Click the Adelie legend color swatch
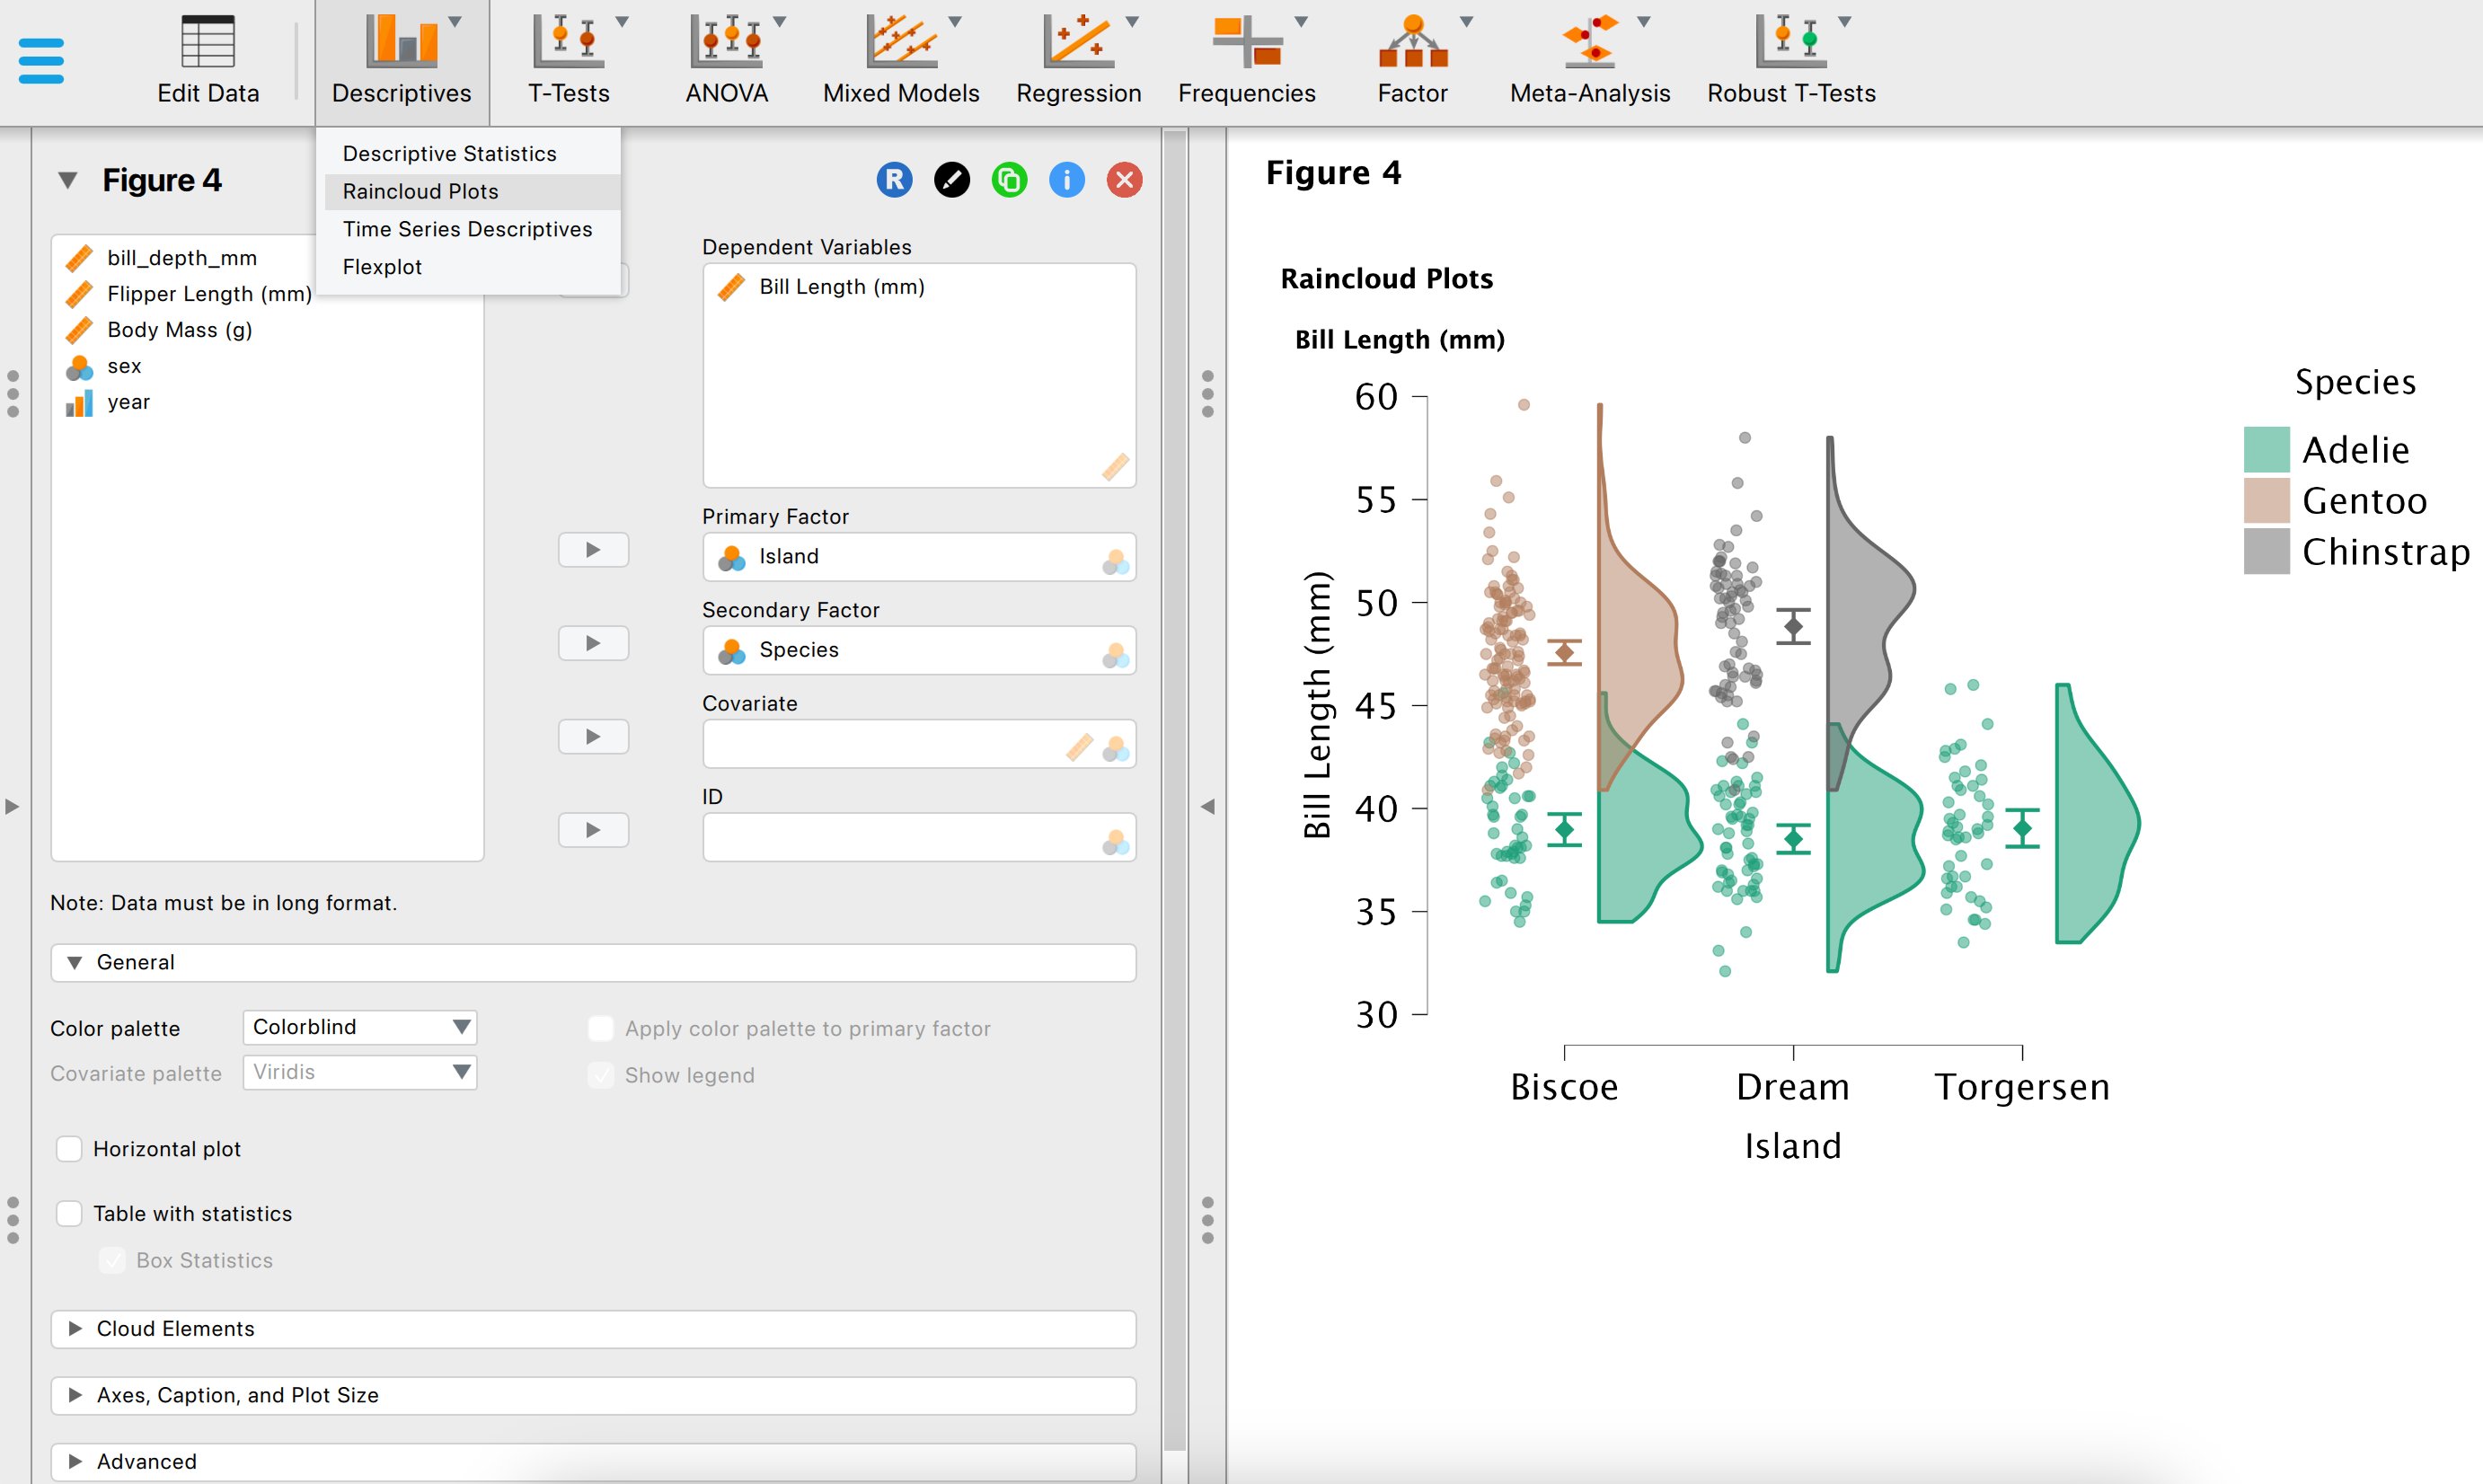 point(2266,450)
